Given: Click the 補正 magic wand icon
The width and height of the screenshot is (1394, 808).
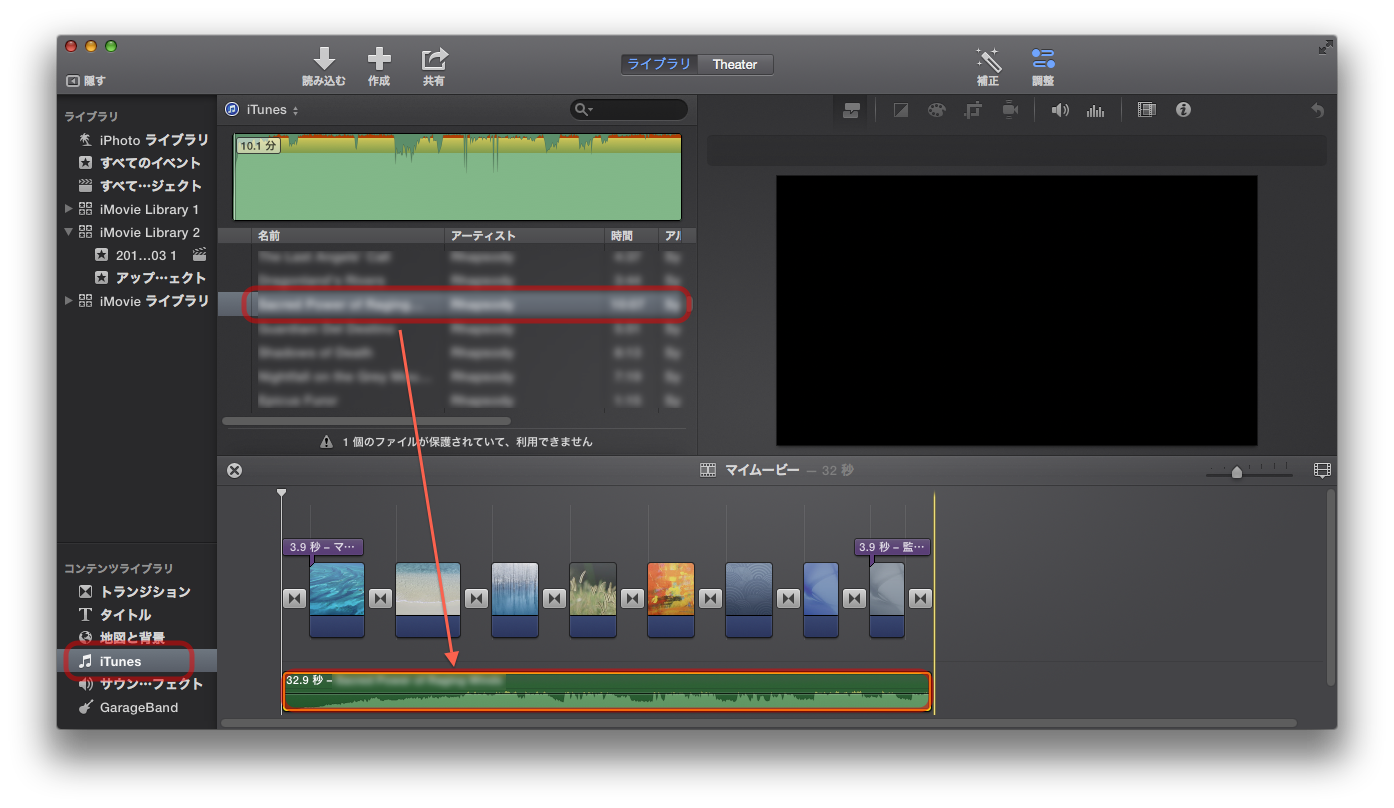Looking at the screenshot, I should (988, 59).
